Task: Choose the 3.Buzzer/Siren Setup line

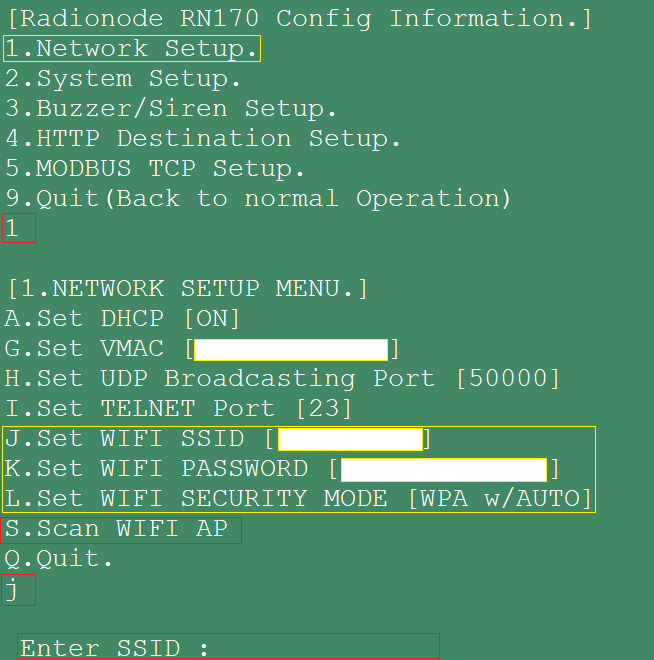Action: [x=171, y=109]
